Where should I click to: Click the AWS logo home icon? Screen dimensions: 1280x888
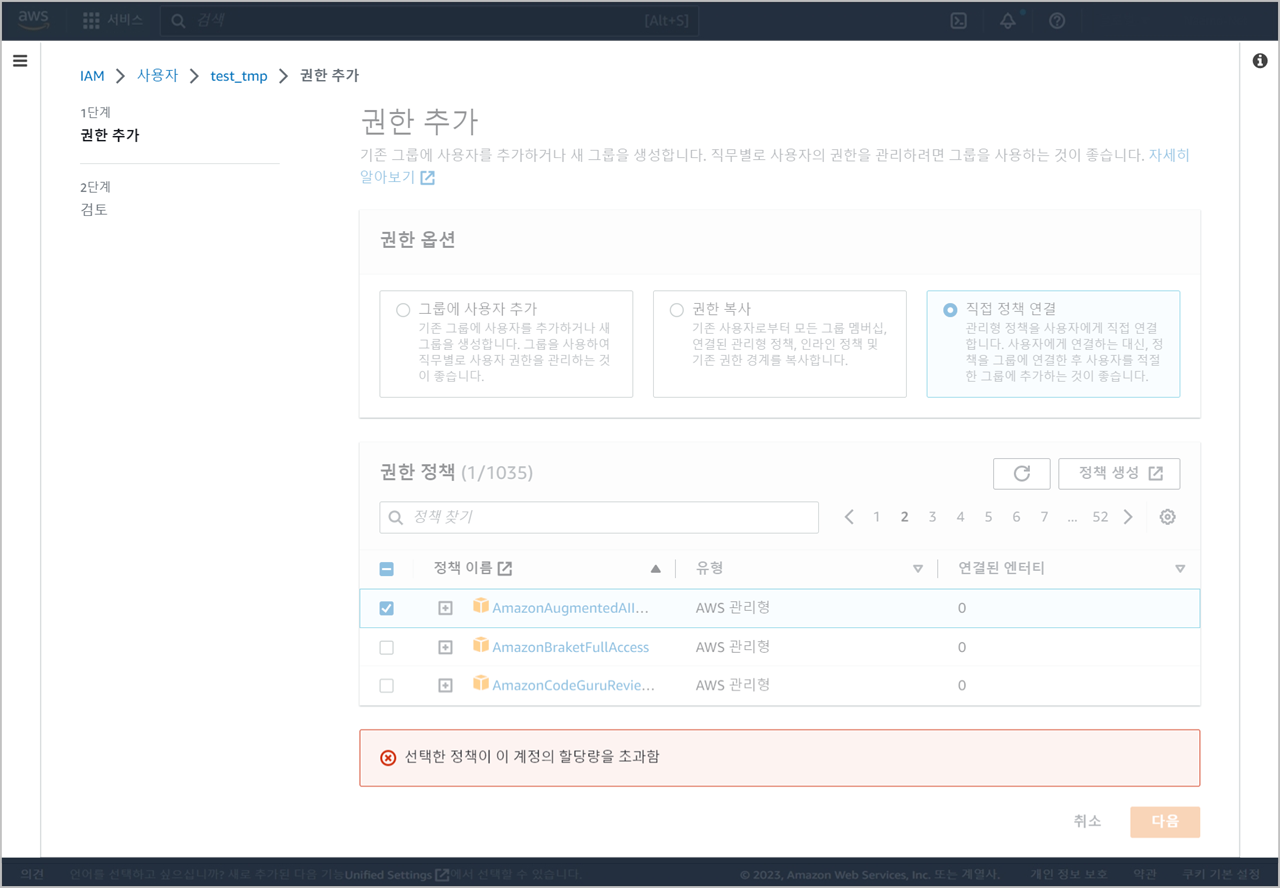33,20
